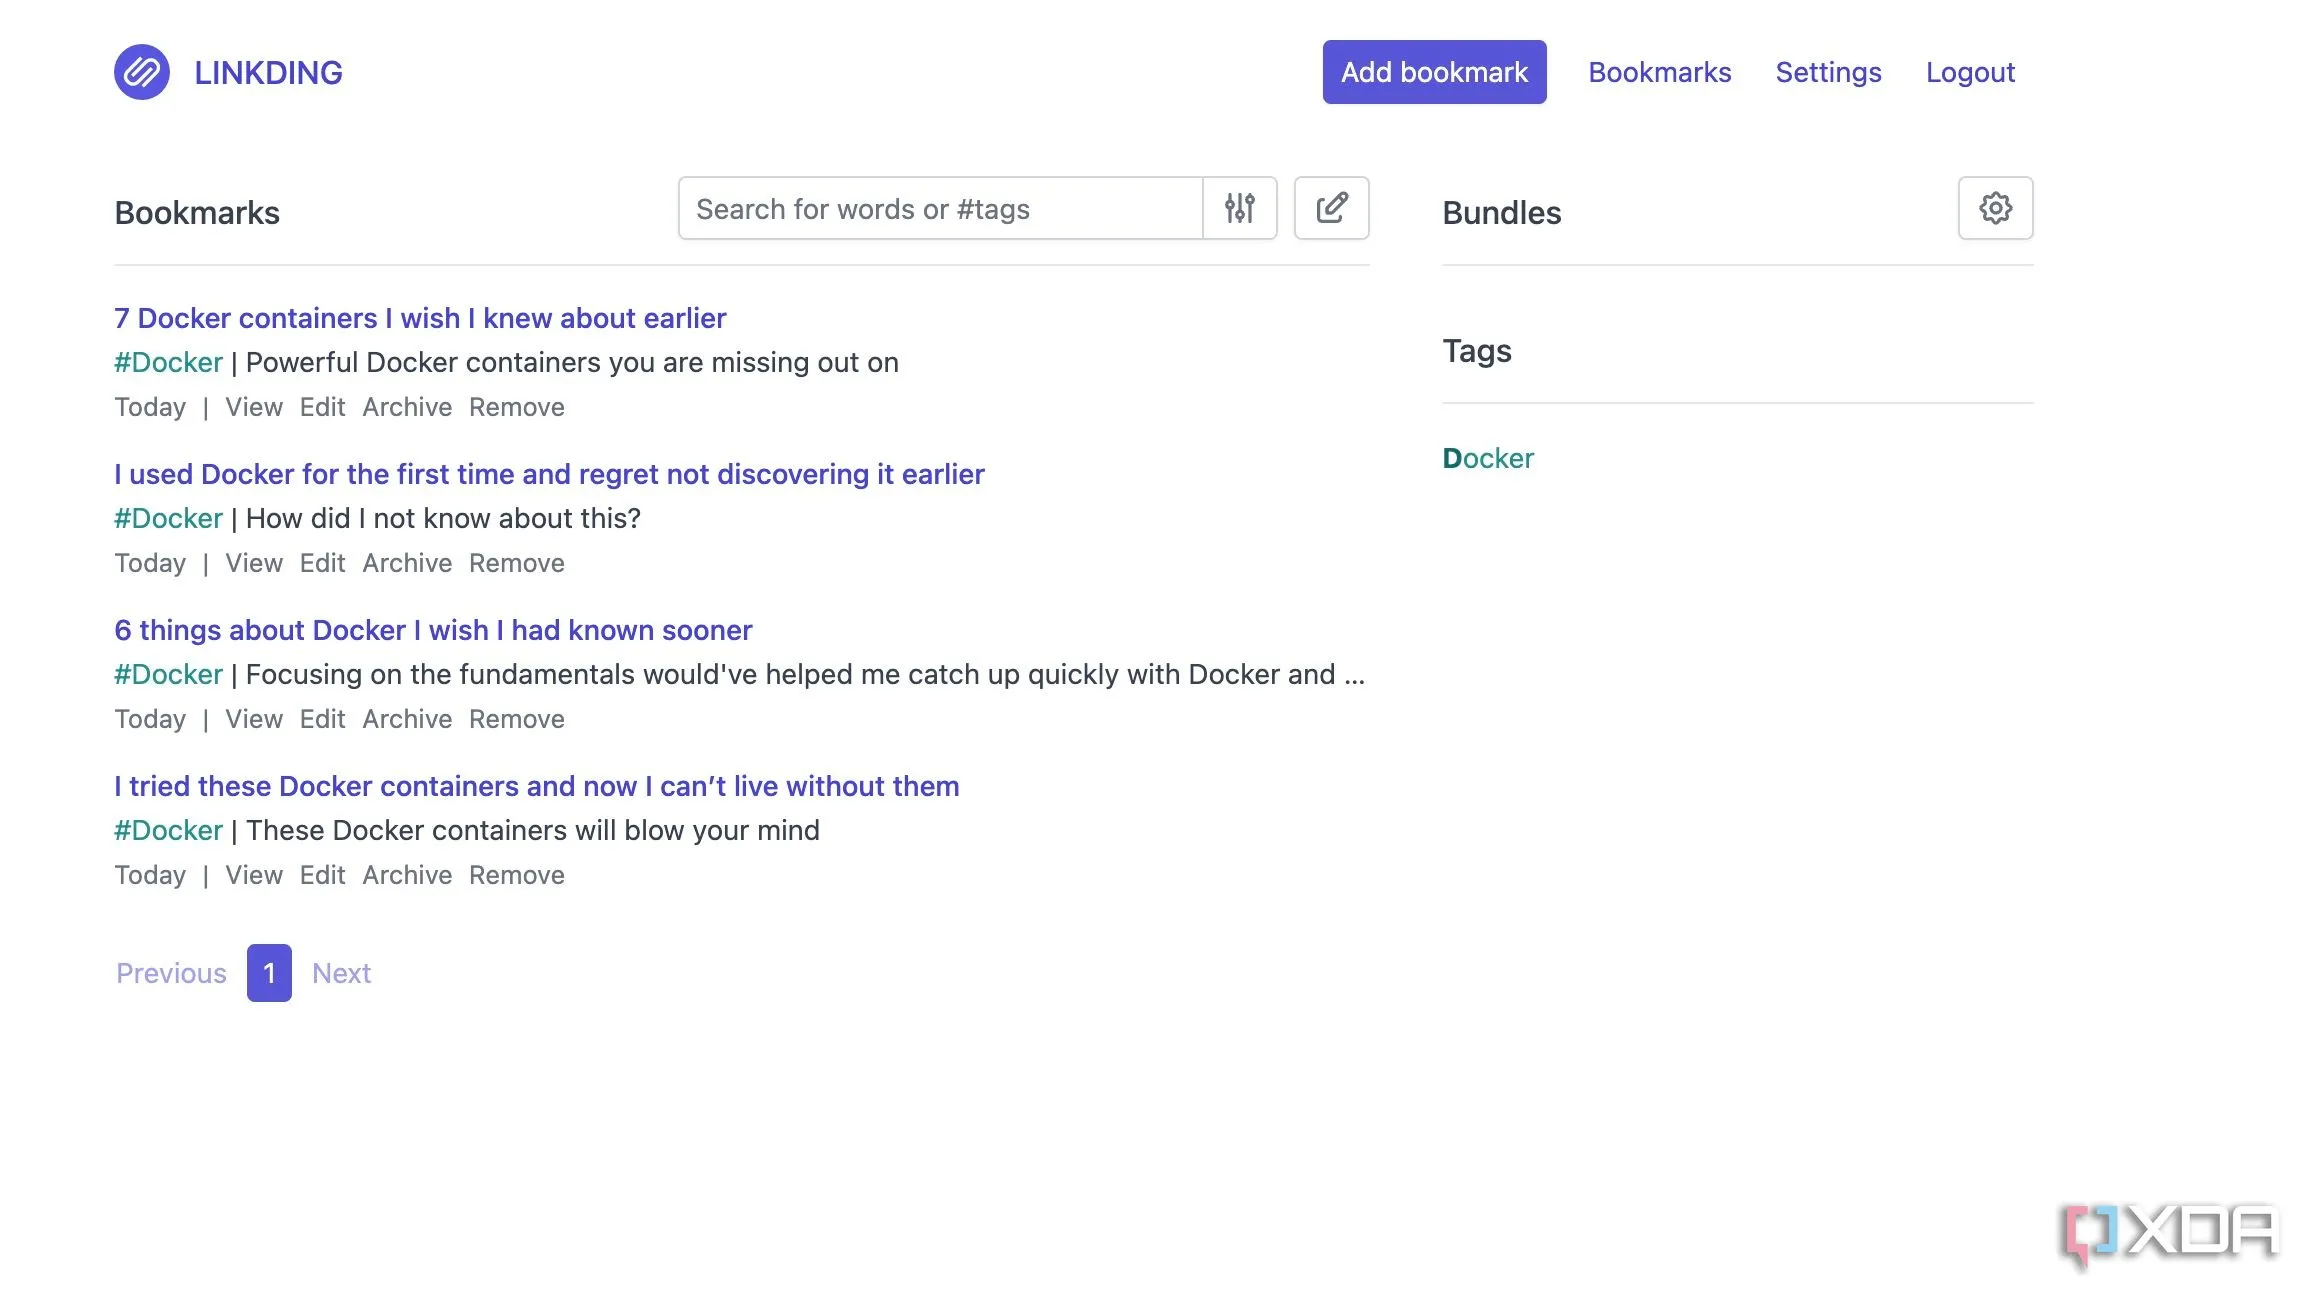Edit the 'I used Docker' bookmark
Image resolution: width=2314 pixels, height=1306 pixels.
[x=322, y=563]
